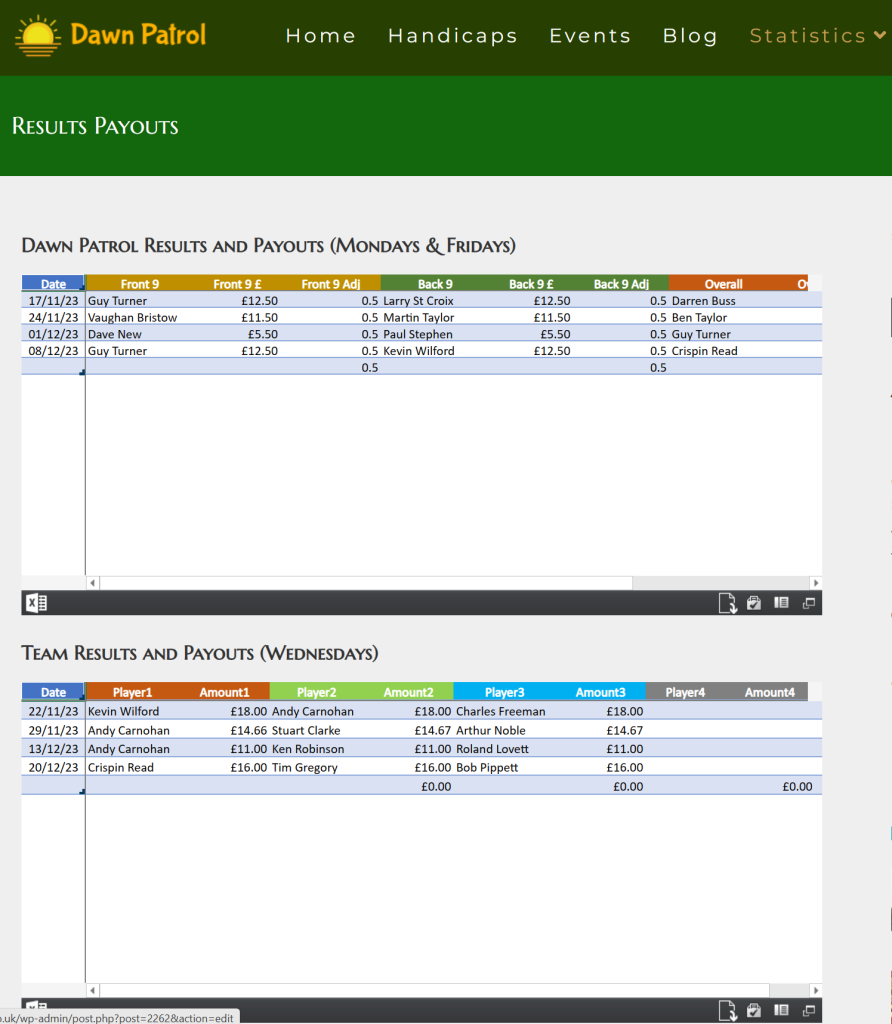Expand the Statistics dropdown menu

[x=817, y=36]
